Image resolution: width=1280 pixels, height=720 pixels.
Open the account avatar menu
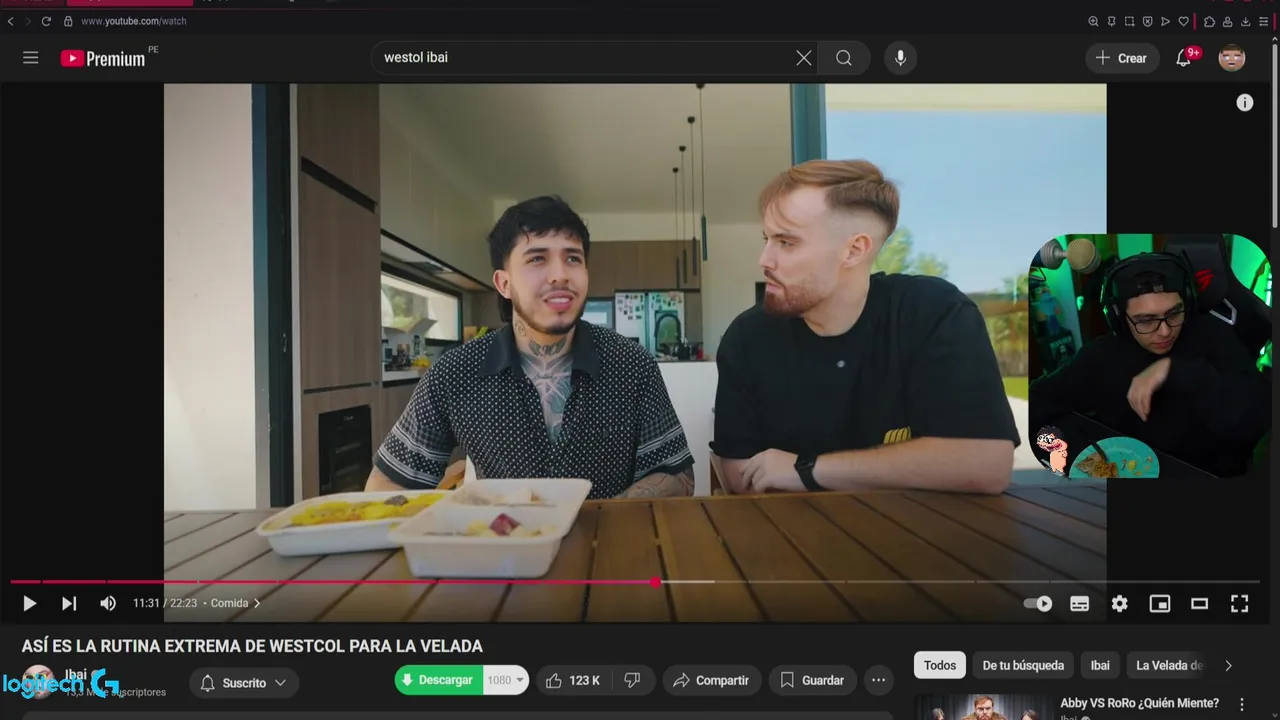(1232, 58)
